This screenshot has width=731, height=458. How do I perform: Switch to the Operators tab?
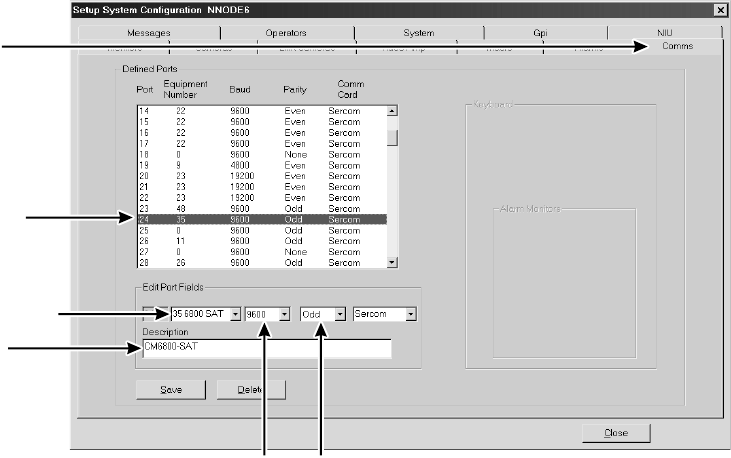tap(286, 33)
